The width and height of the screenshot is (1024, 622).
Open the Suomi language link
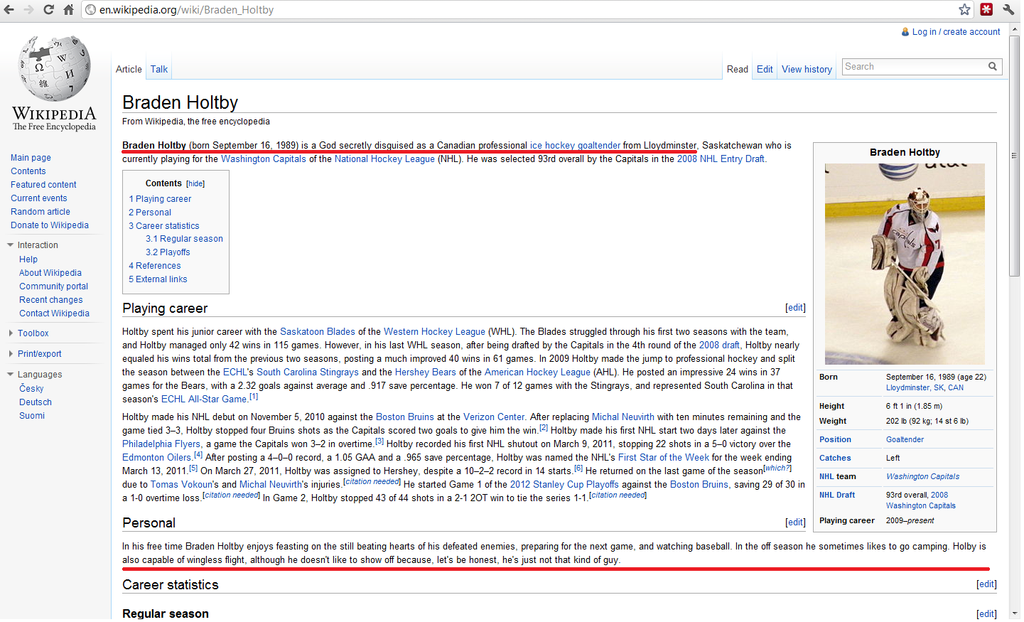(x=32, y=416)
